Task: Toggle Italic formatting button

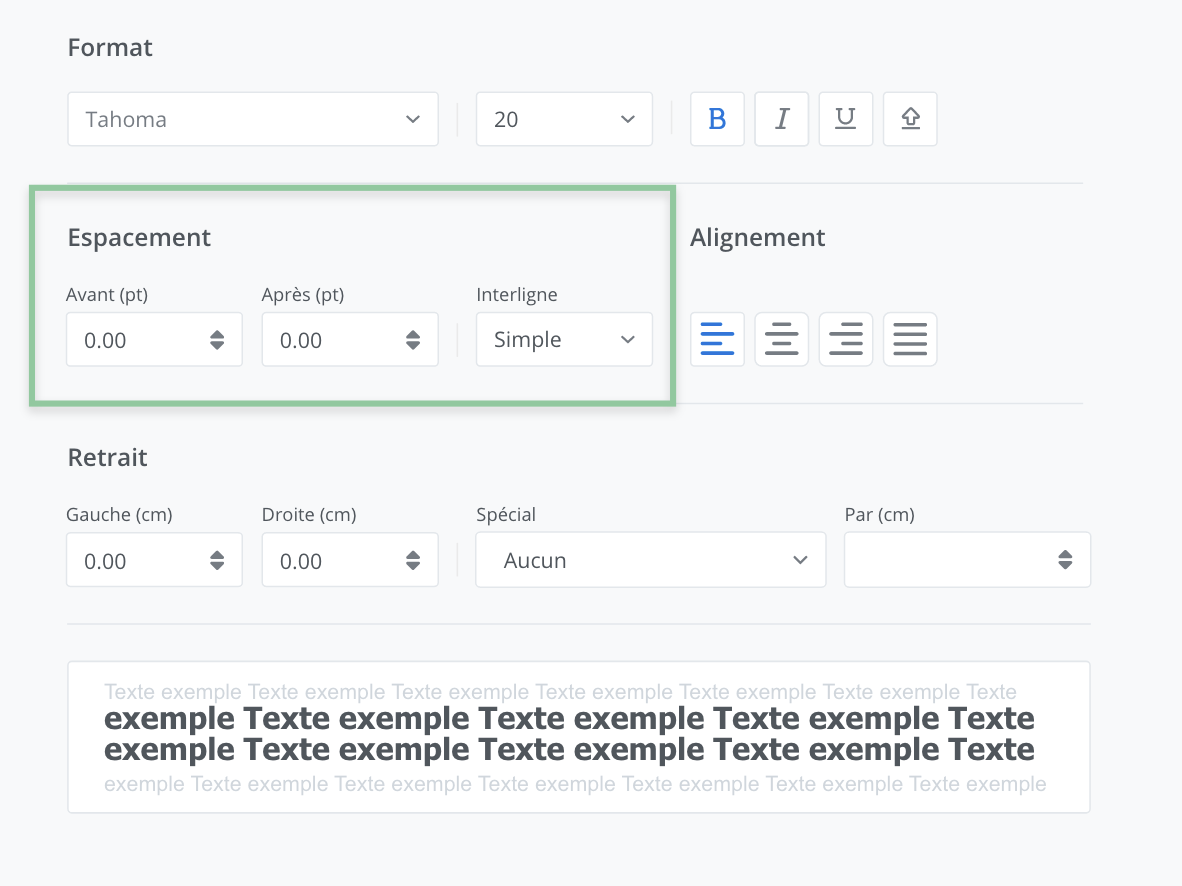Action: (781, 119)
